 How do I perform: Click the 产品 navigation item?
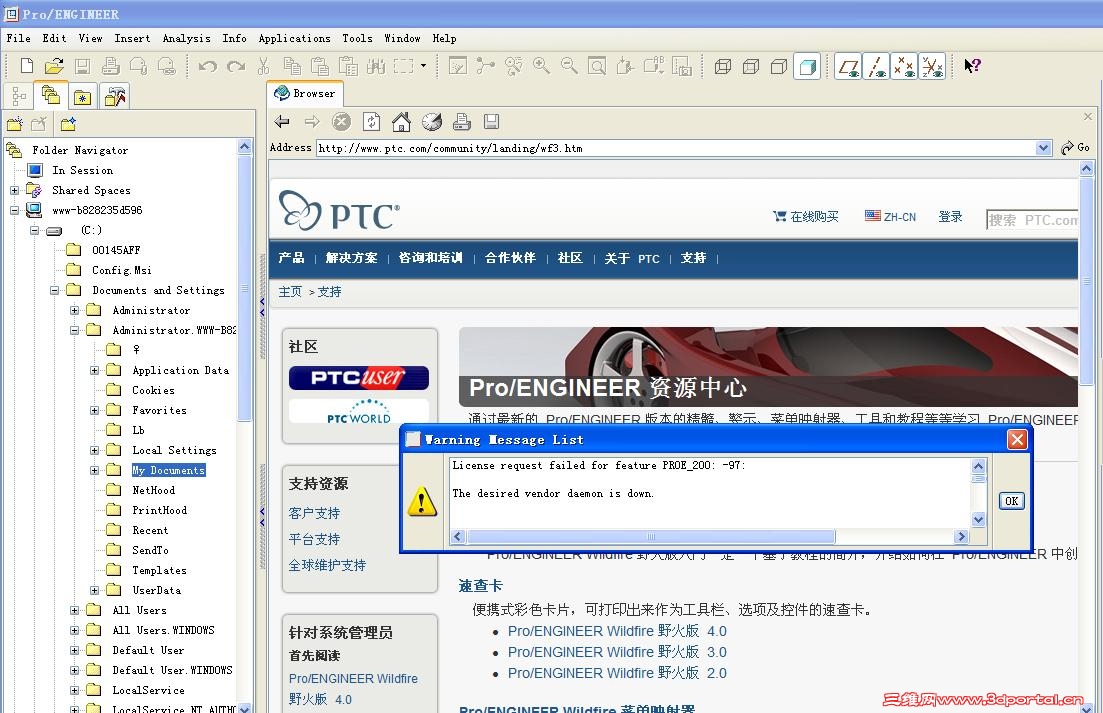pos(291,257)
